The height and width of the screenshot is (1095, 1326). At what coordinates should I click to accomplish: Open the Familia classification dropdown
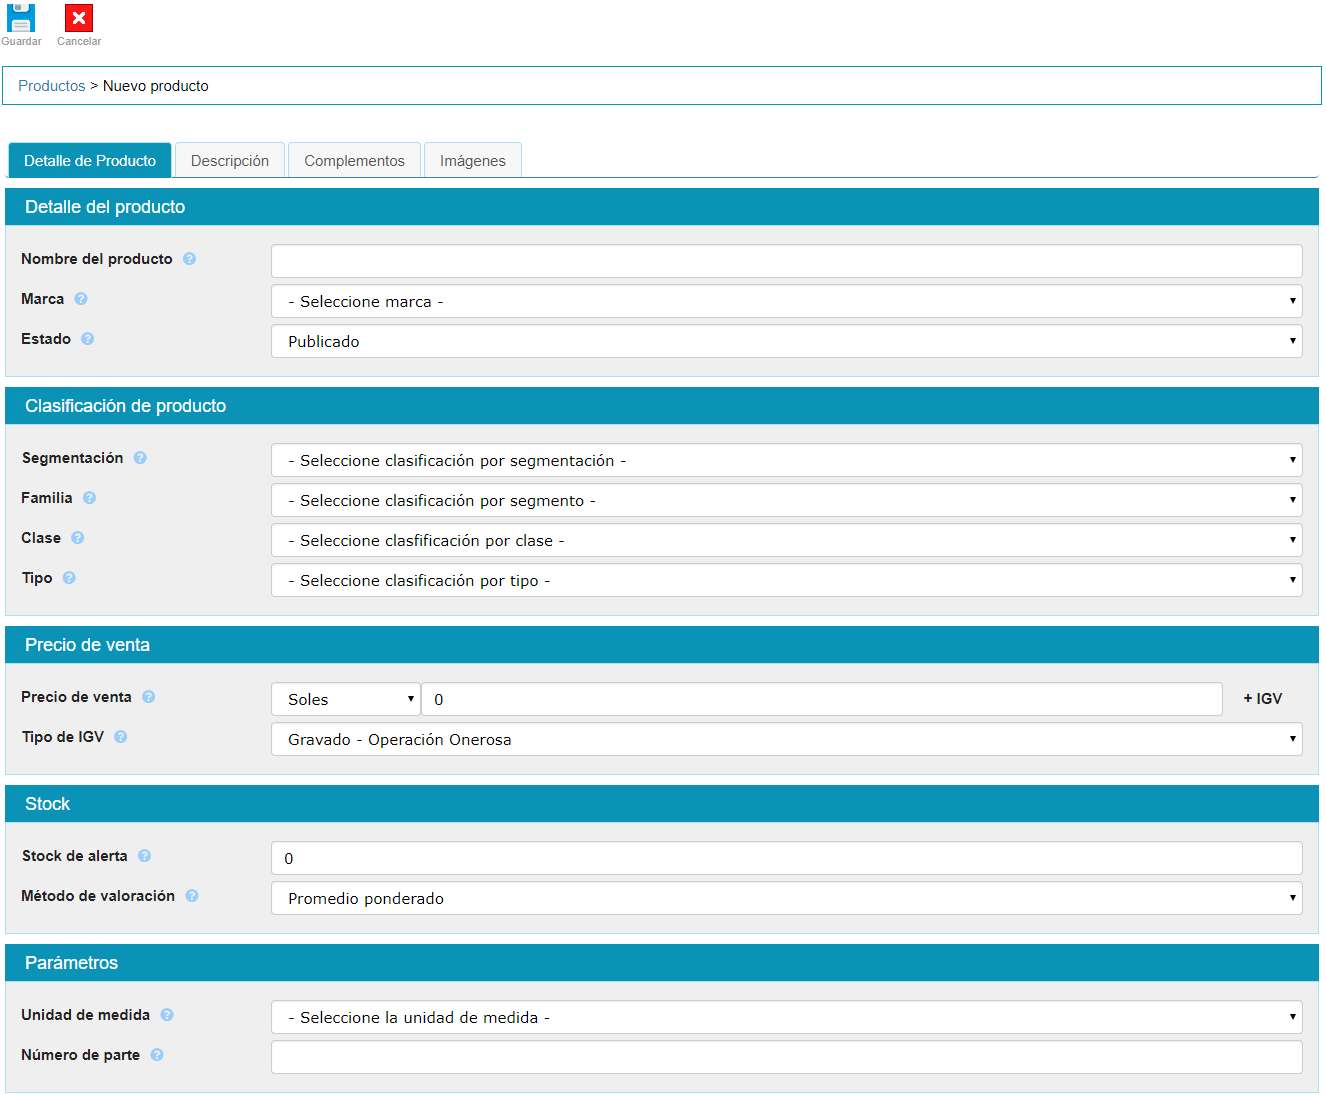click(786, 500)
